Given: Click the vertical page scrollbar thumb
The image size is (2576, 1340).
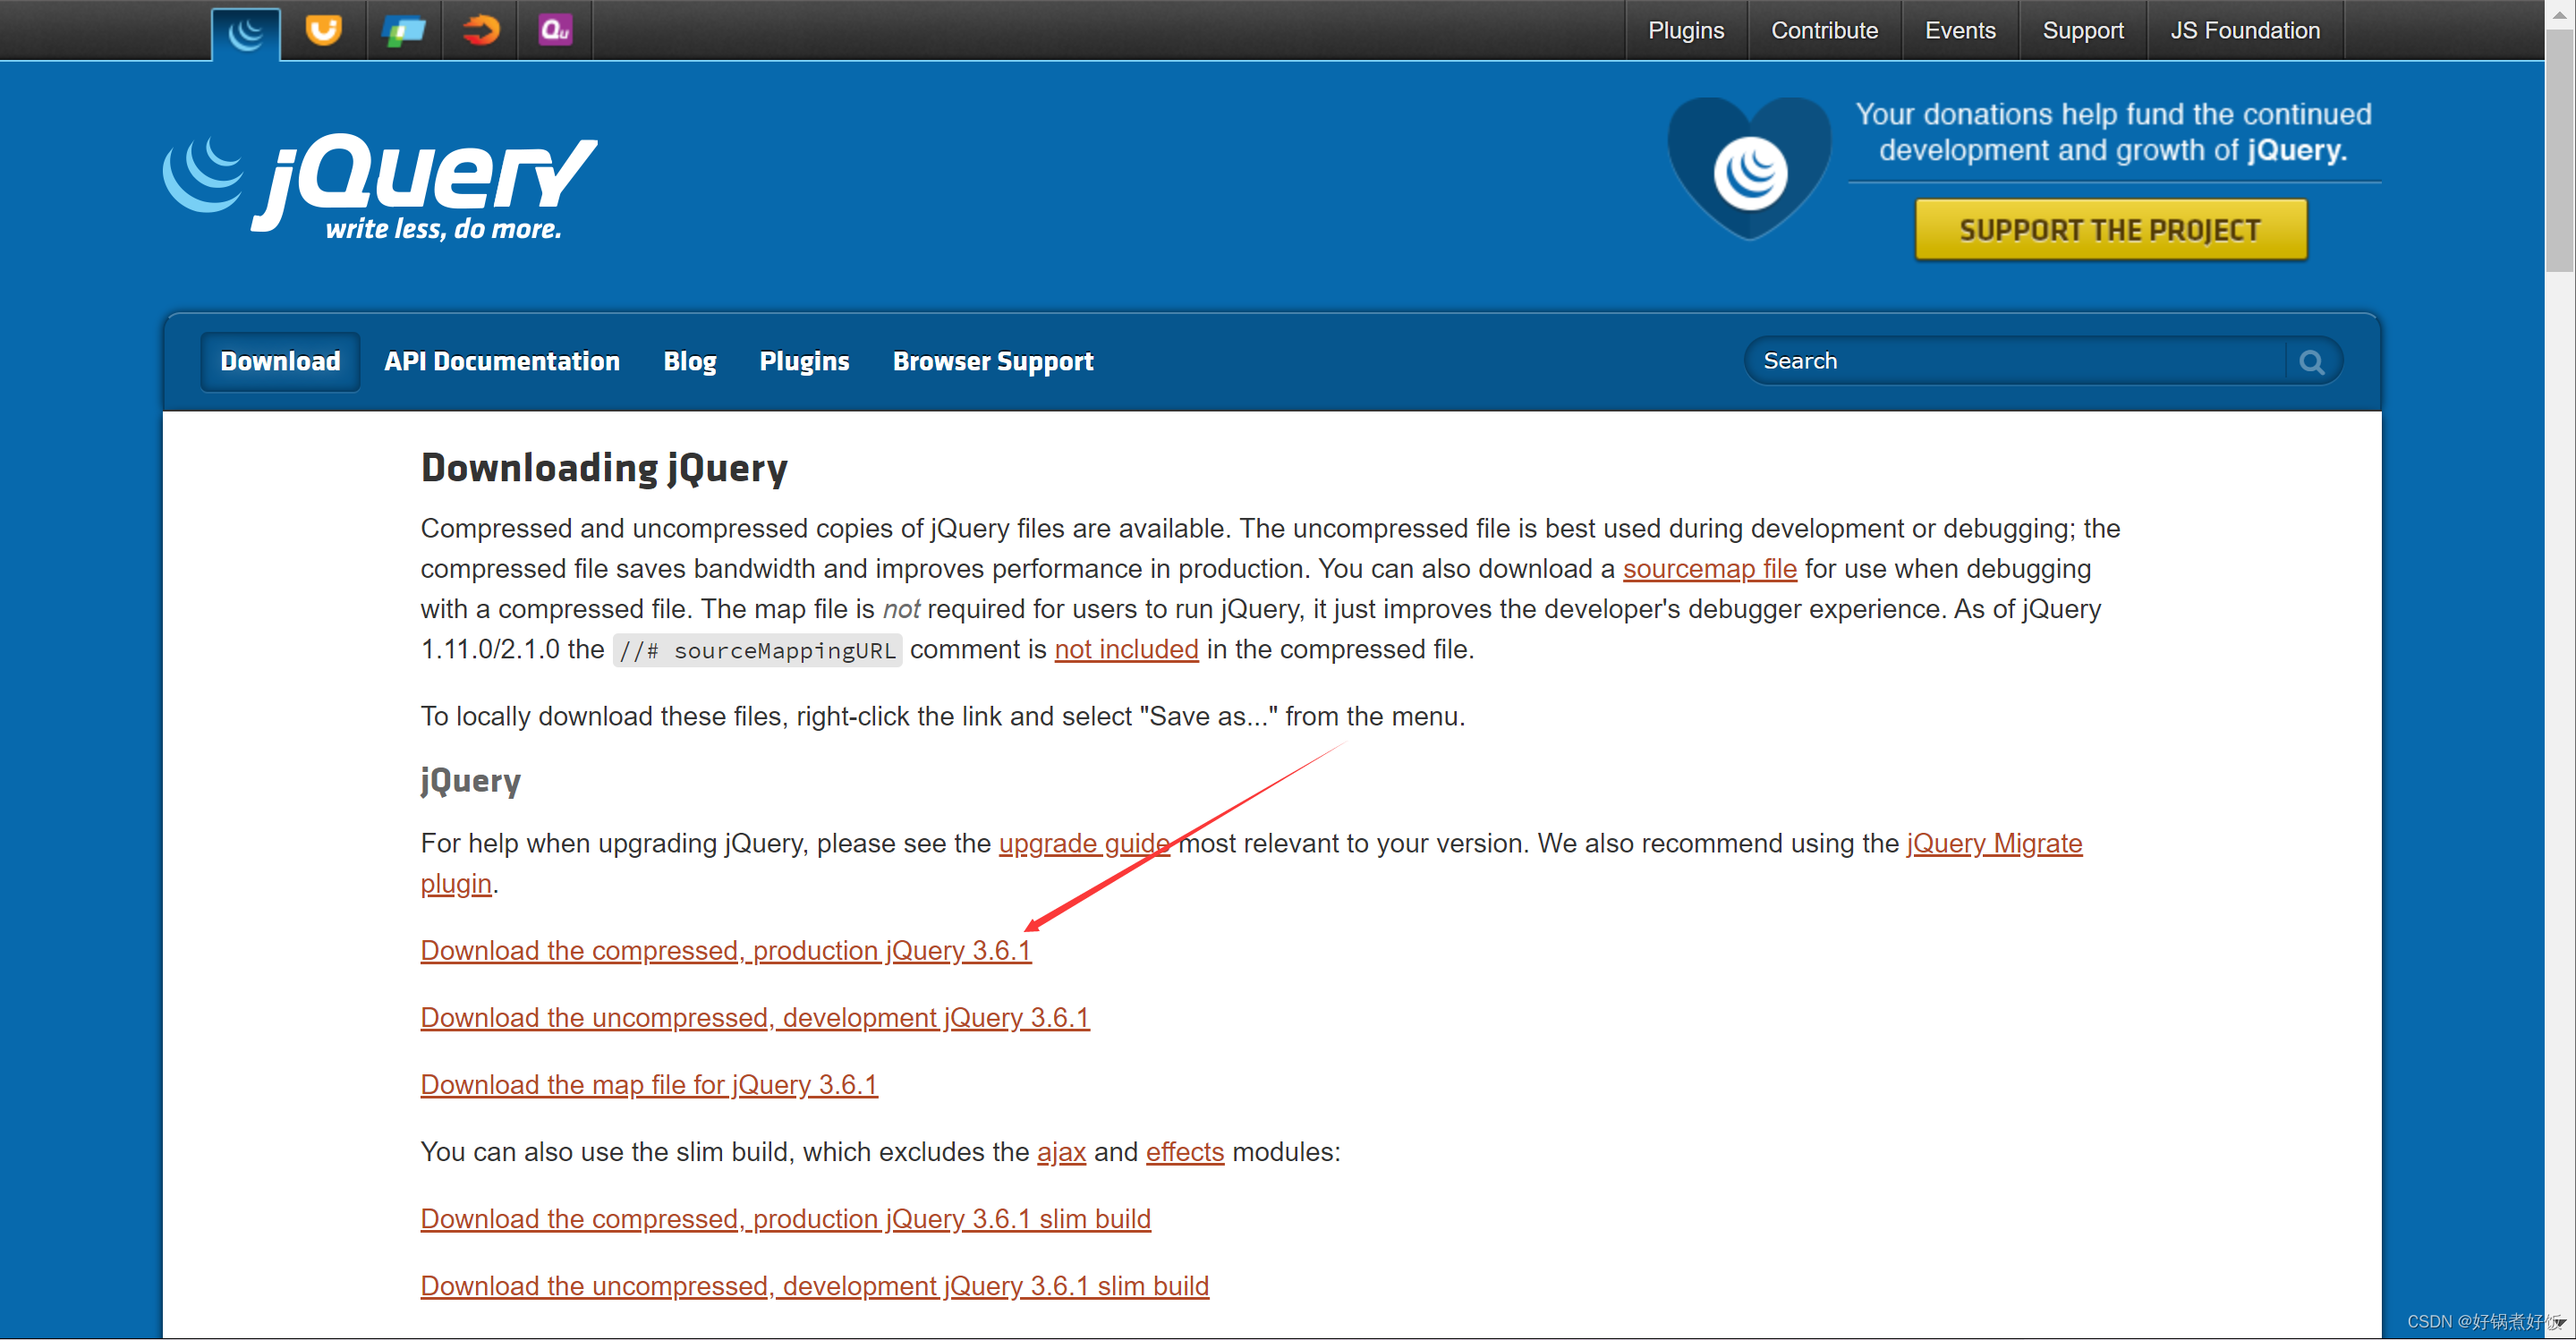Looking at the screenshot, I should pos(2559,150).
